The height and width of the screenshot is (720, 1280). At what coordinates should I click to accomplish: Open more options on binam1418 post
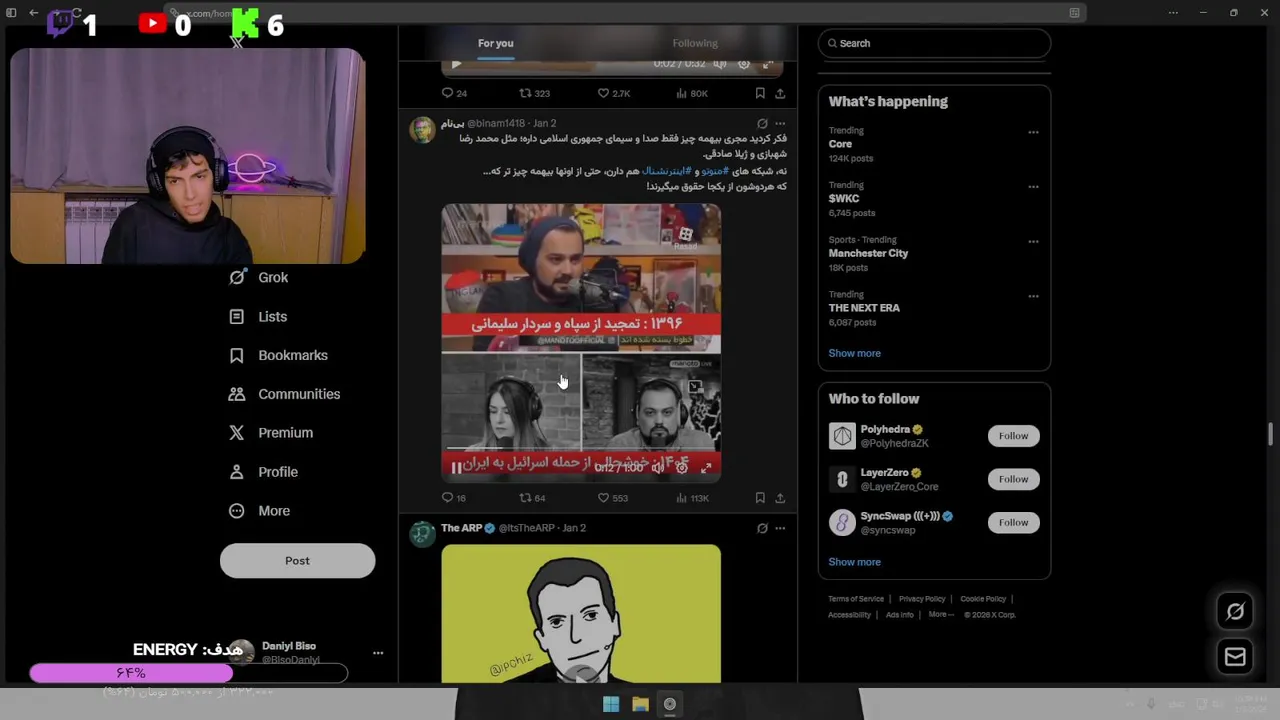click(780, 124)
